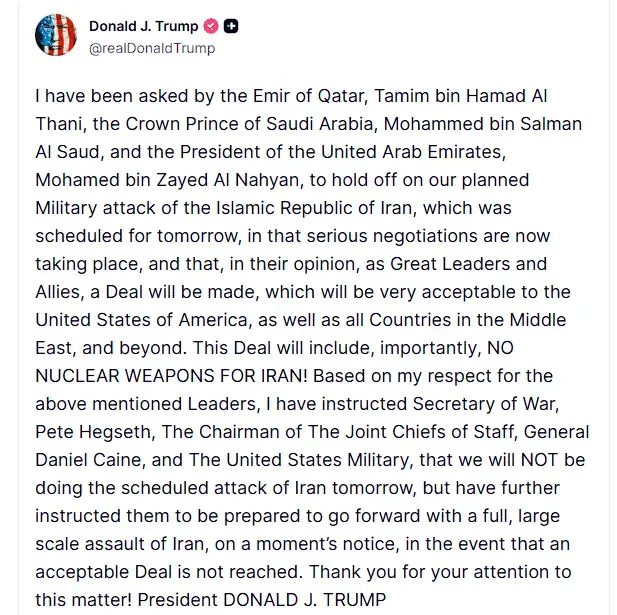
Task: Click "Islamic Republic of Iran" phrase
Action: point(314,208)
